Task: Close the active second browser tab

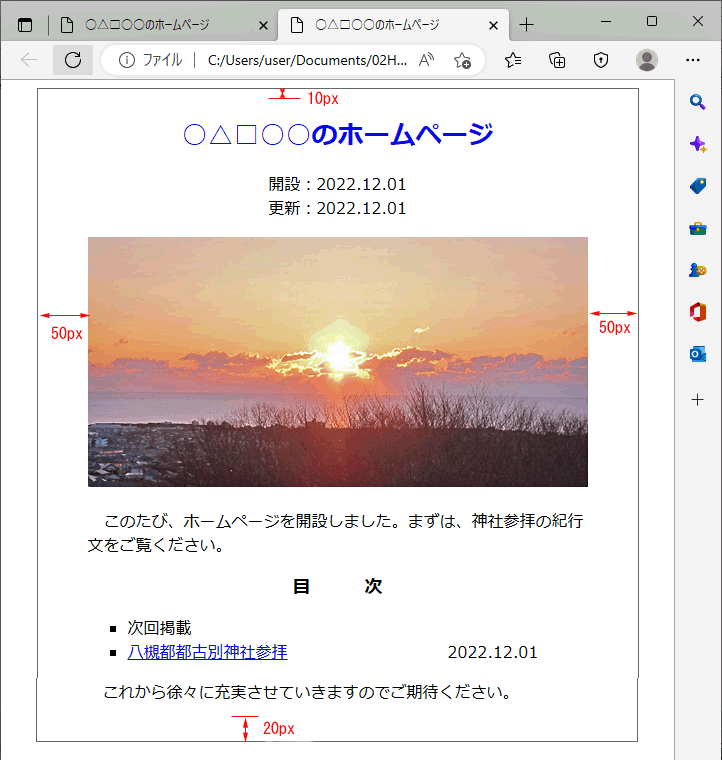Action: coord(493,25)
